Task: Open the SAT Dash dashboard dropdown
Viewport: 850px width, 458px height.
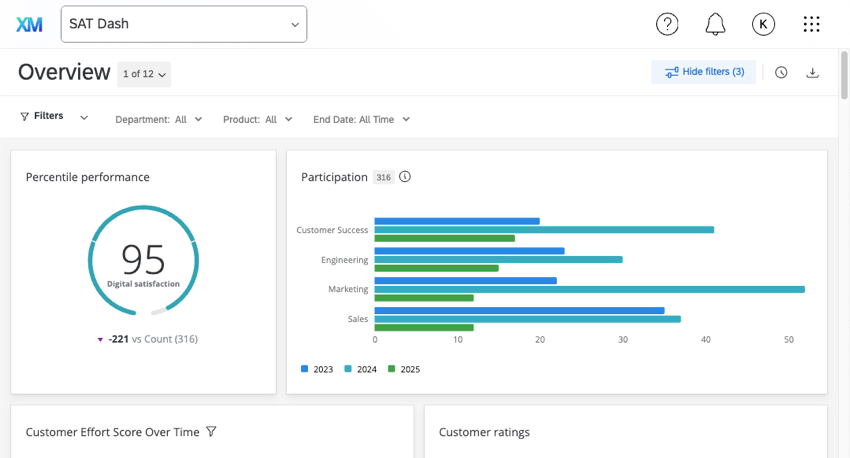Action: pyautogui.click(x=184, y=24)
